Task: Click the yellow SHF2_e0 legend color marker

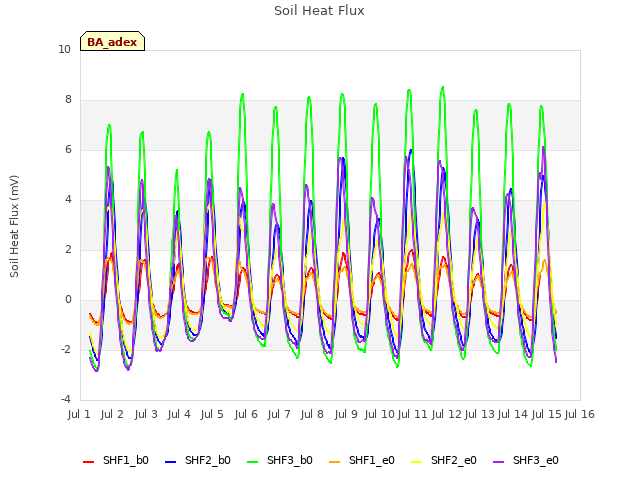Action: coord(417,462)
